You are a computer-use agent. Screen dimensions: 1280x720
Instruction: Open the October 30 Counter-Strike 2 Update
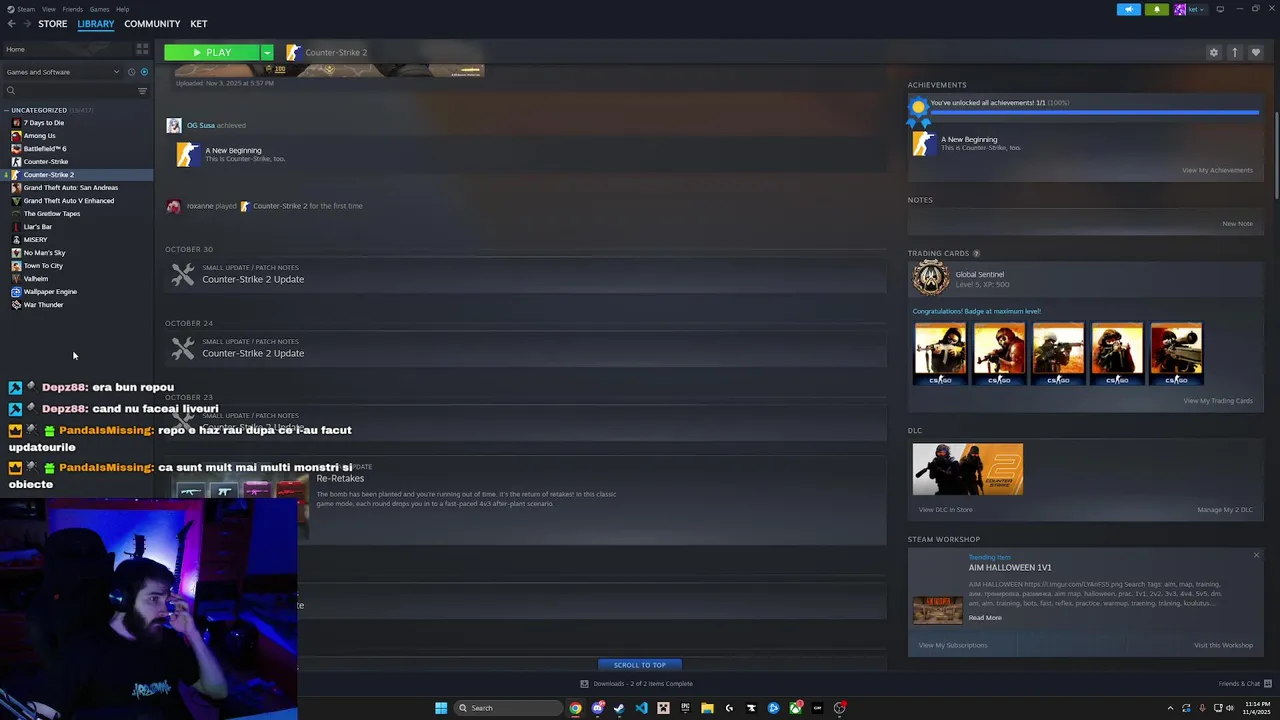pyautogui.click(x=526, y=275)
